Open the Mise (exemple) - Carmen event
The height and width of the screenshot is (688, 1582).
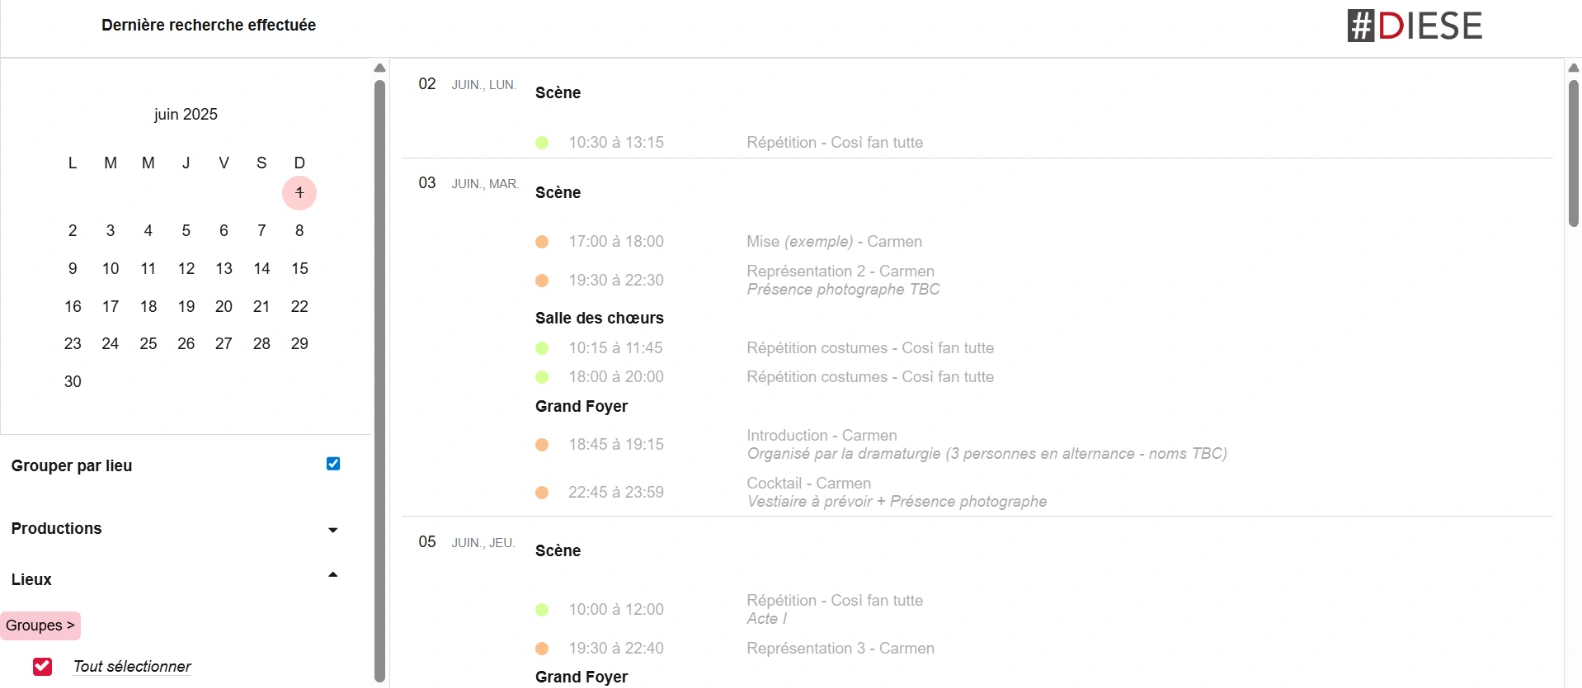(x=834, y=242)
